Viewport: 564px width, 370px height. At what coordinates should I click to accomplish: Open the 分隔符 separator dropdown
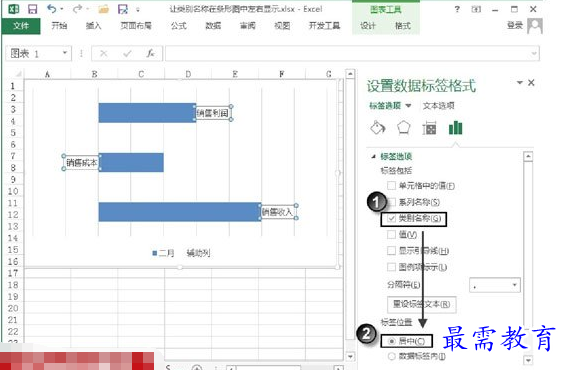click(x=495, y=285)
